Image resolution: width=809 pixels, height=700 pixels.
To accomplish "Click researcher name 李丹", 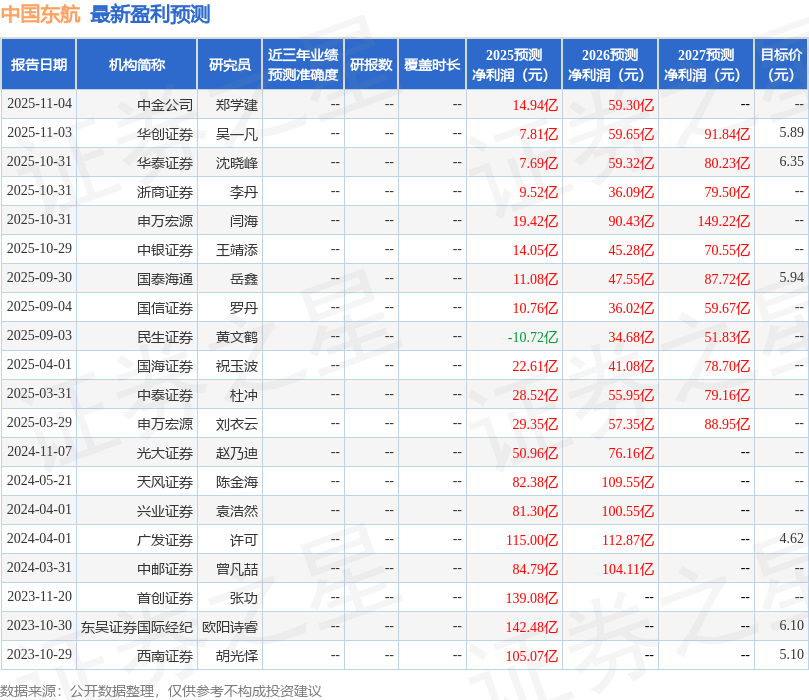I will click(x=244, y=192).
